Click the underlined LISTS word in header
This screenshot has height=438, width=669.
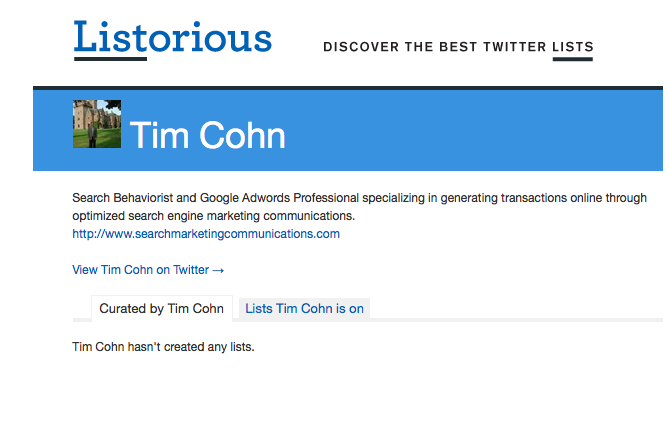[572, 47]
